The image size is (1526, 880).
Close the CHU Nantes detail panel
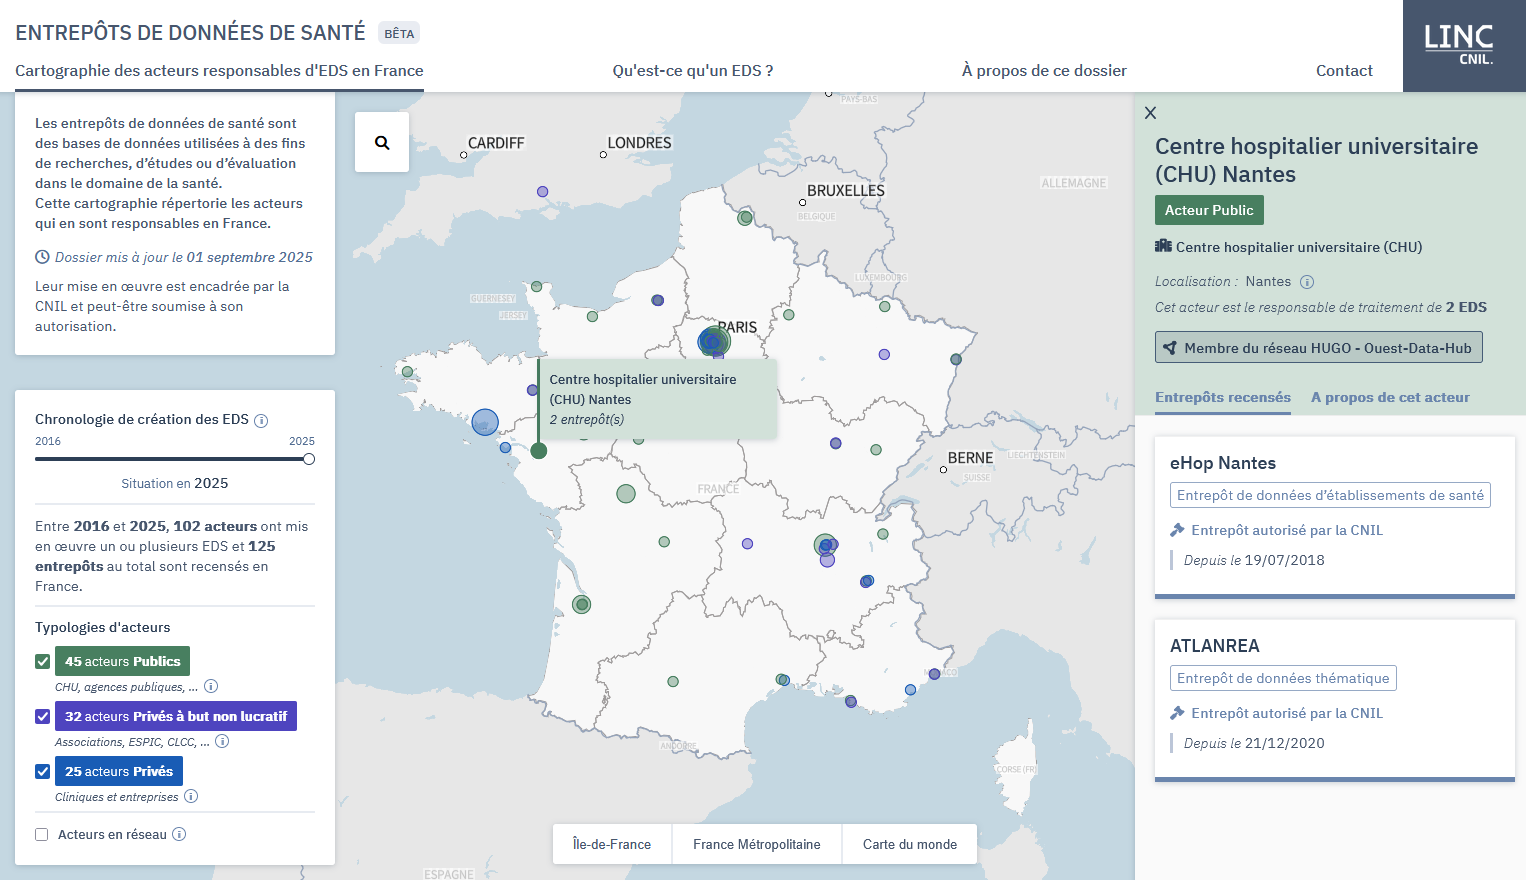[x=1150, y=113]
